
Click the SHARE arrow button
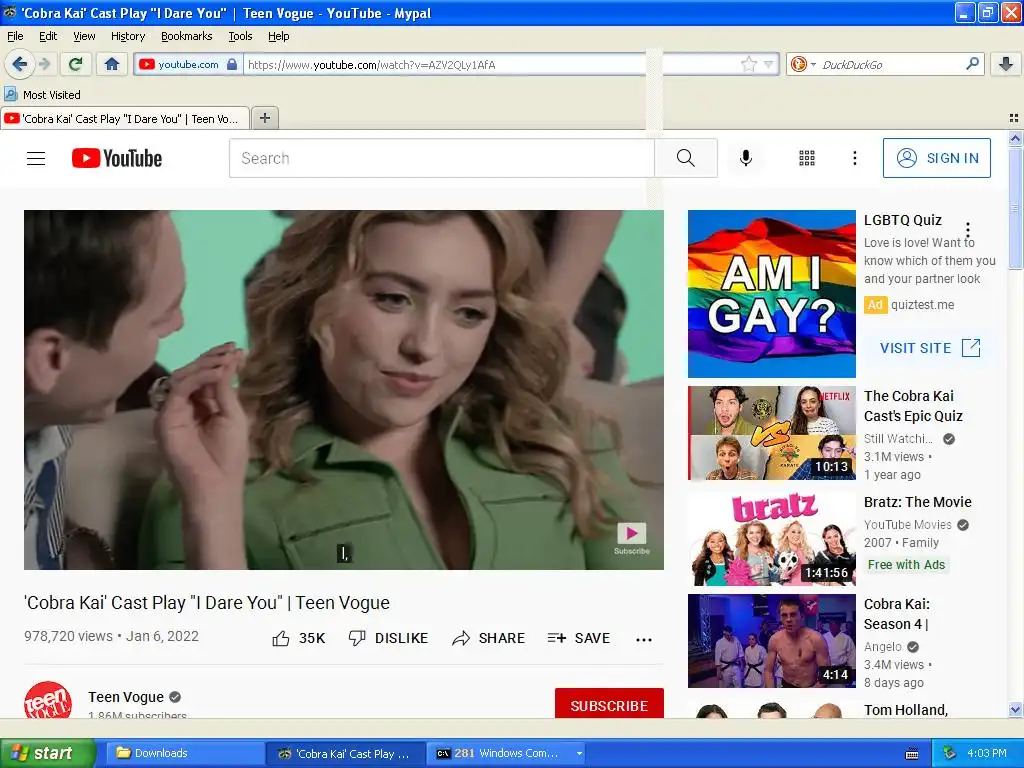pos(488,638)
